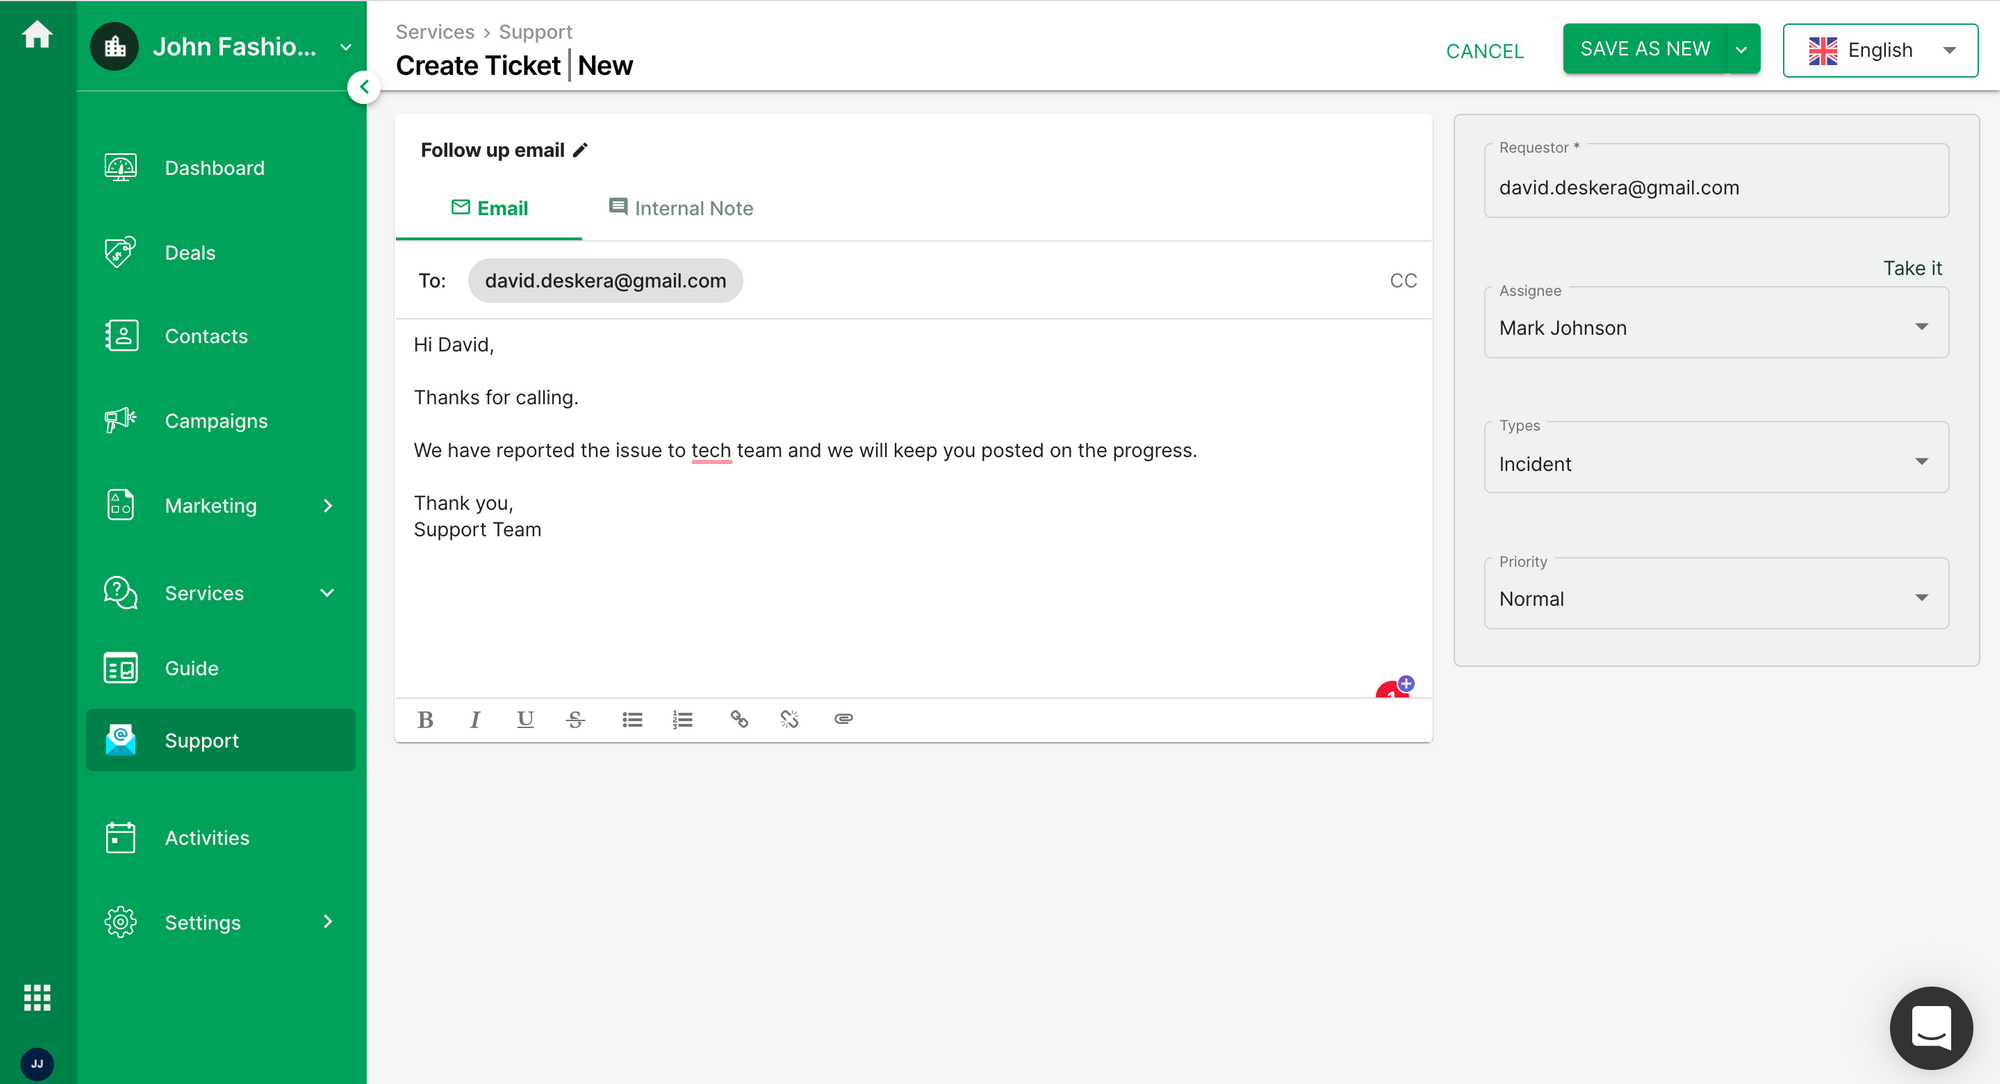The width and height of the screenshot is (2000, 1084).
Task: Switch to the Internal Note tab
Action: point(682,207)
